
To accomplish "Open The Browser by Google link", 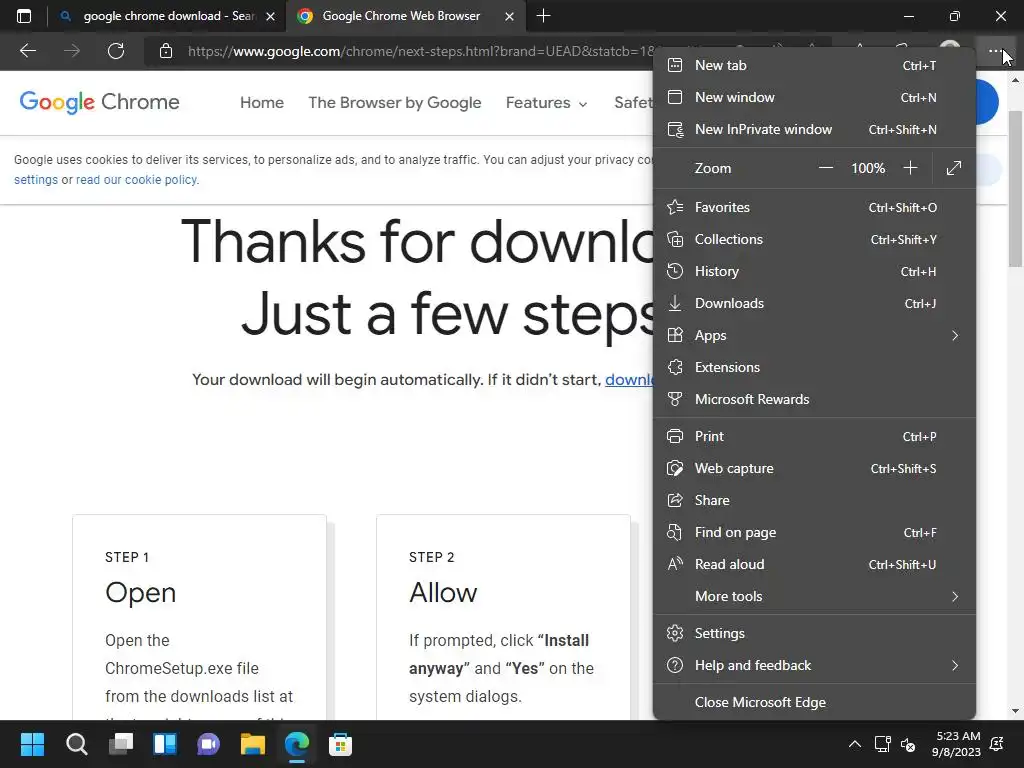I will 394,103.
